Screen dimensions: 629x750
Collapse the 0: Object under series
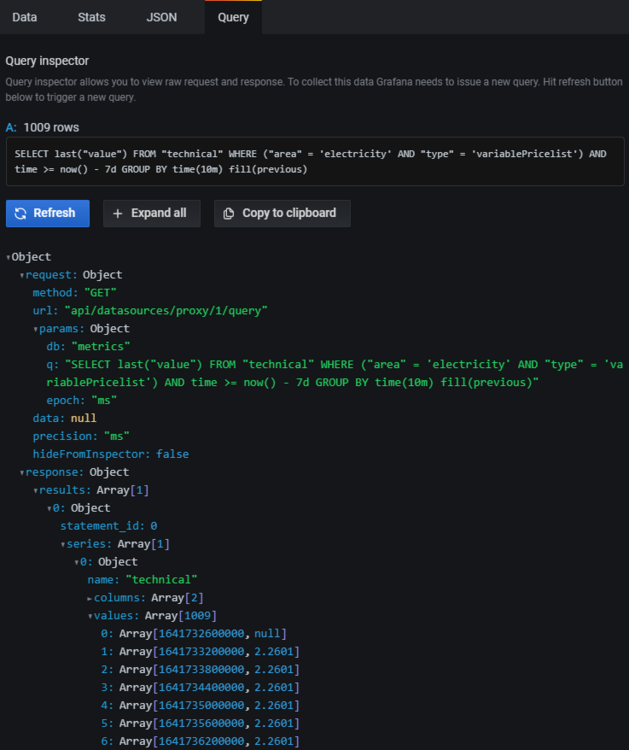pyautogui.click(x=77, y=562)
